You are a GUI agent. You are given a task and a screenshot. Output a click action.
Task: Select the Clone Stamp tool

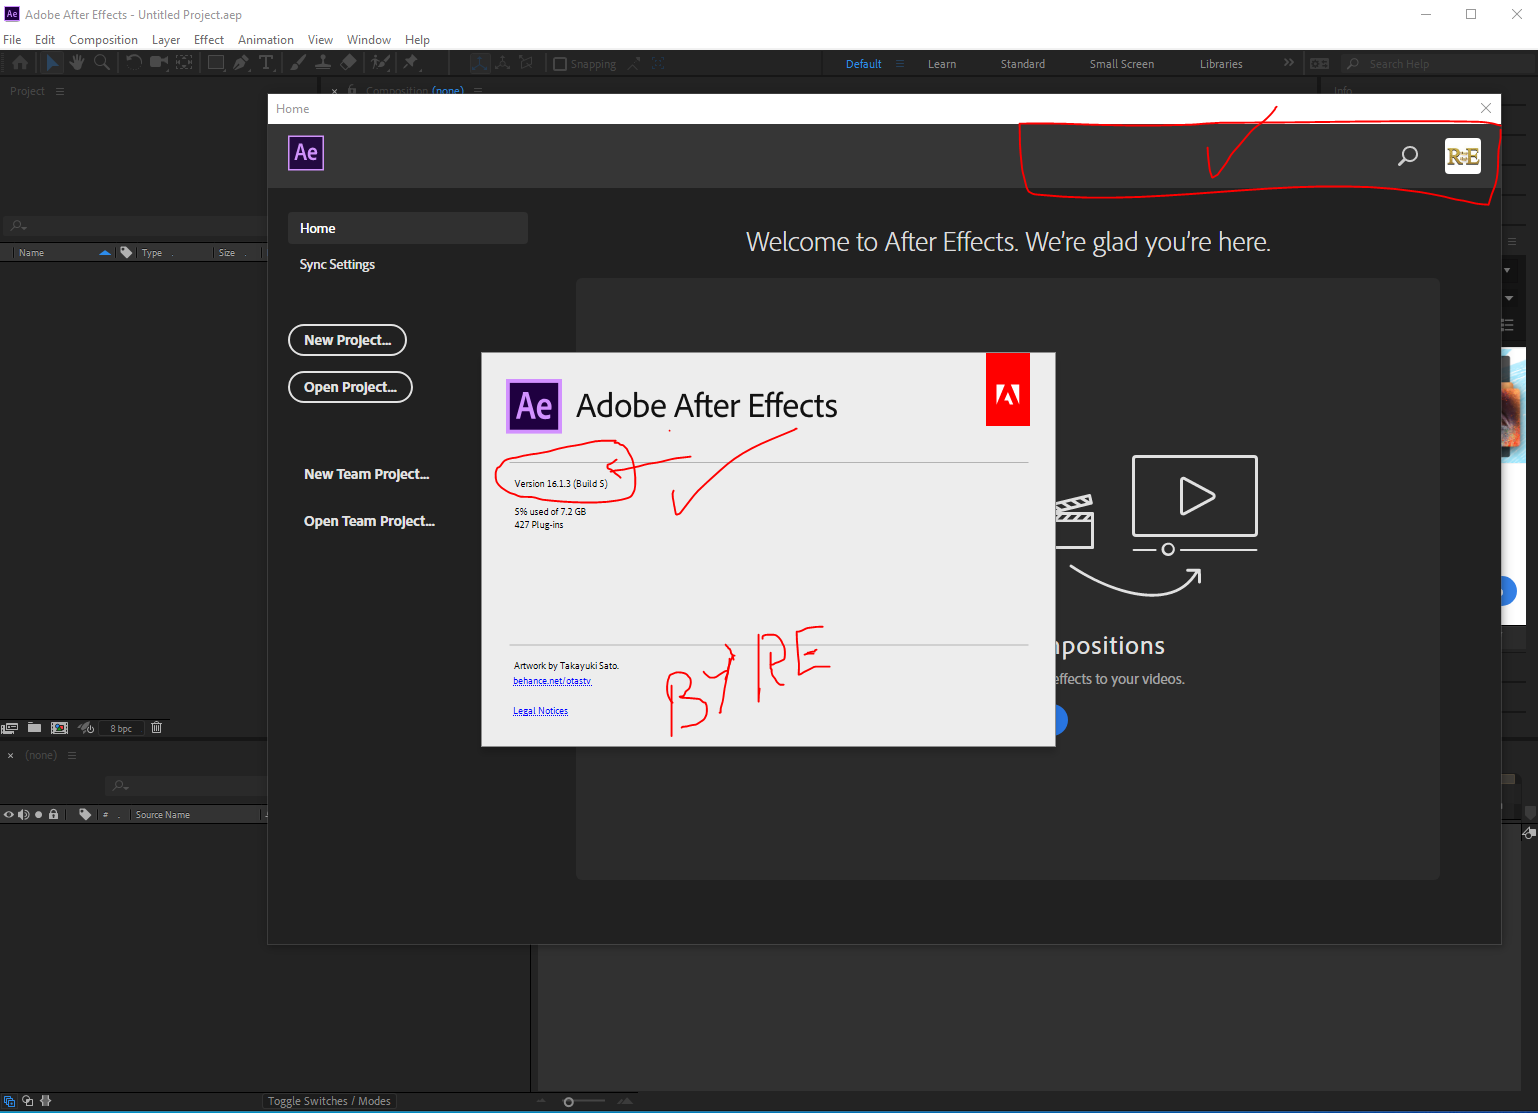tap(323, 63)
